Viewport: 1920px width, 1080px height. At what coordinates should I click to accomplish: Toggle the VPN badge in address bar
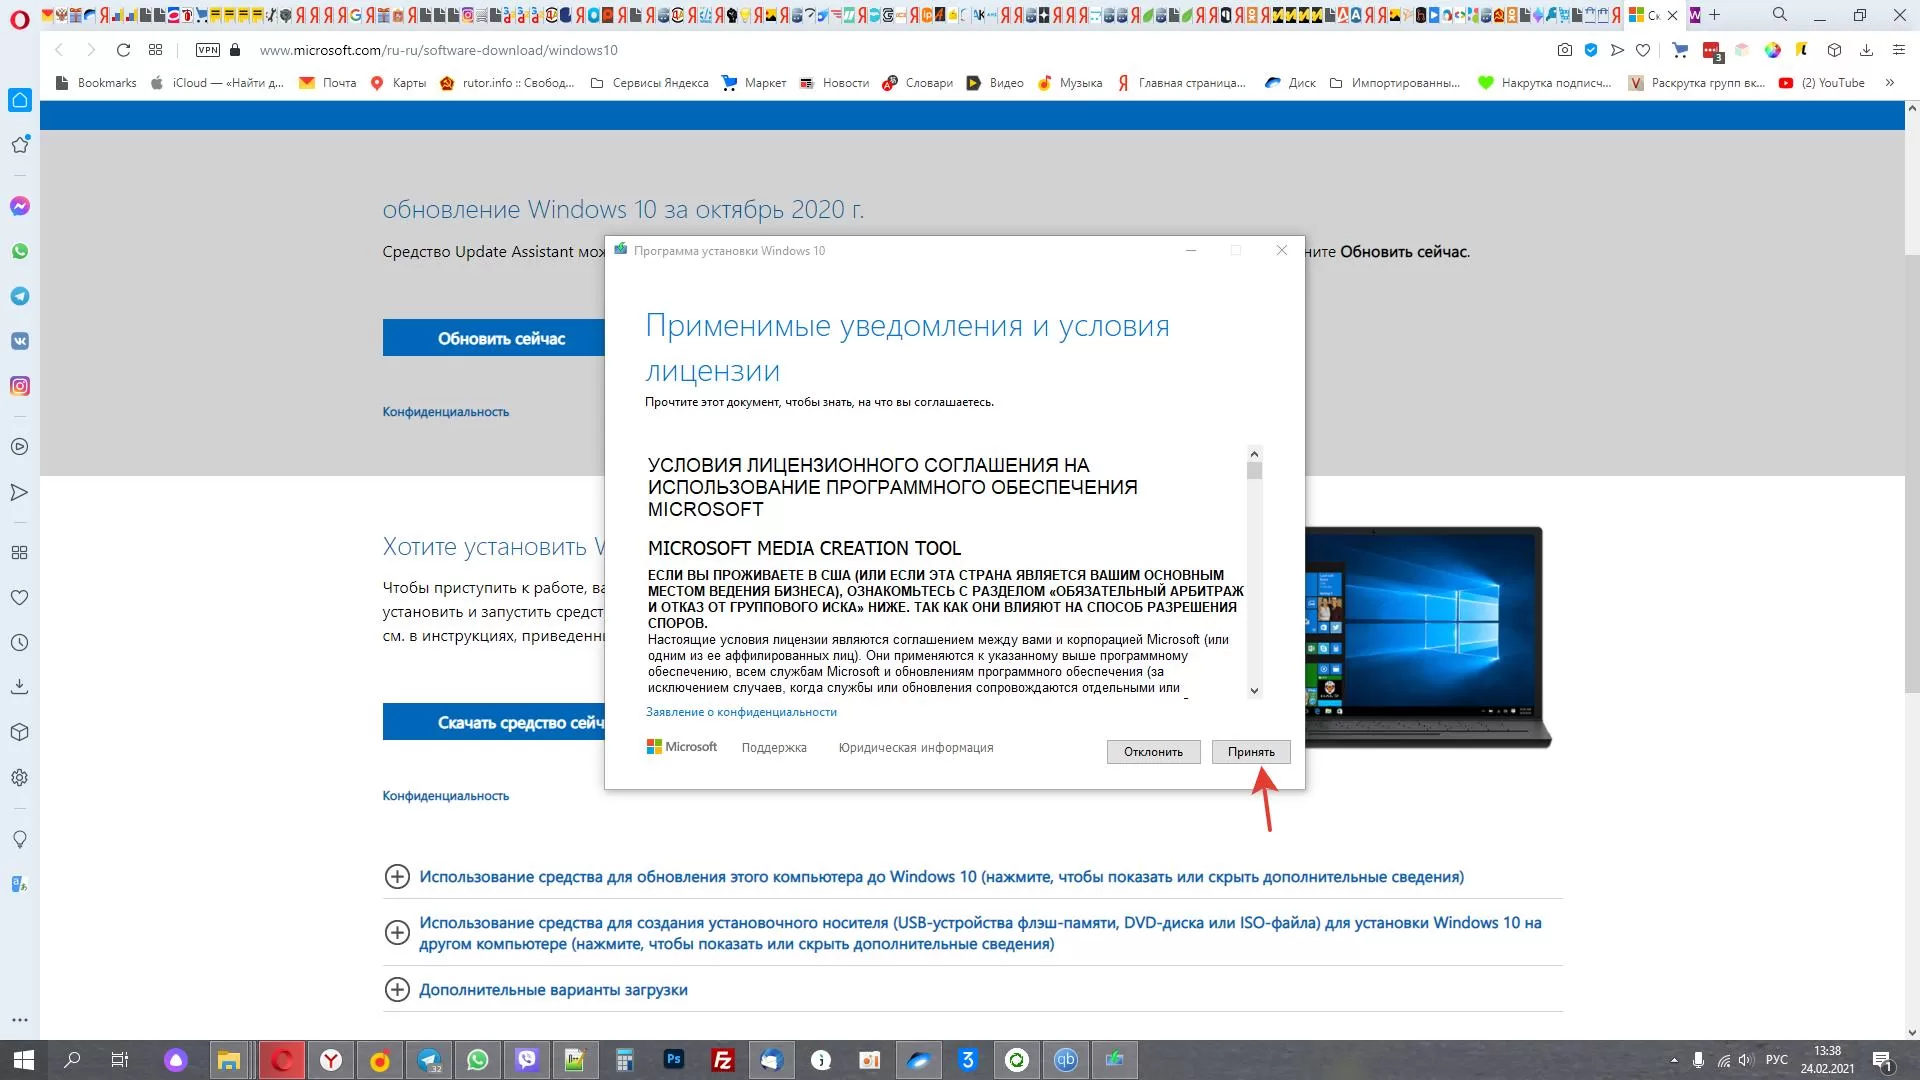tap(208, 50)
